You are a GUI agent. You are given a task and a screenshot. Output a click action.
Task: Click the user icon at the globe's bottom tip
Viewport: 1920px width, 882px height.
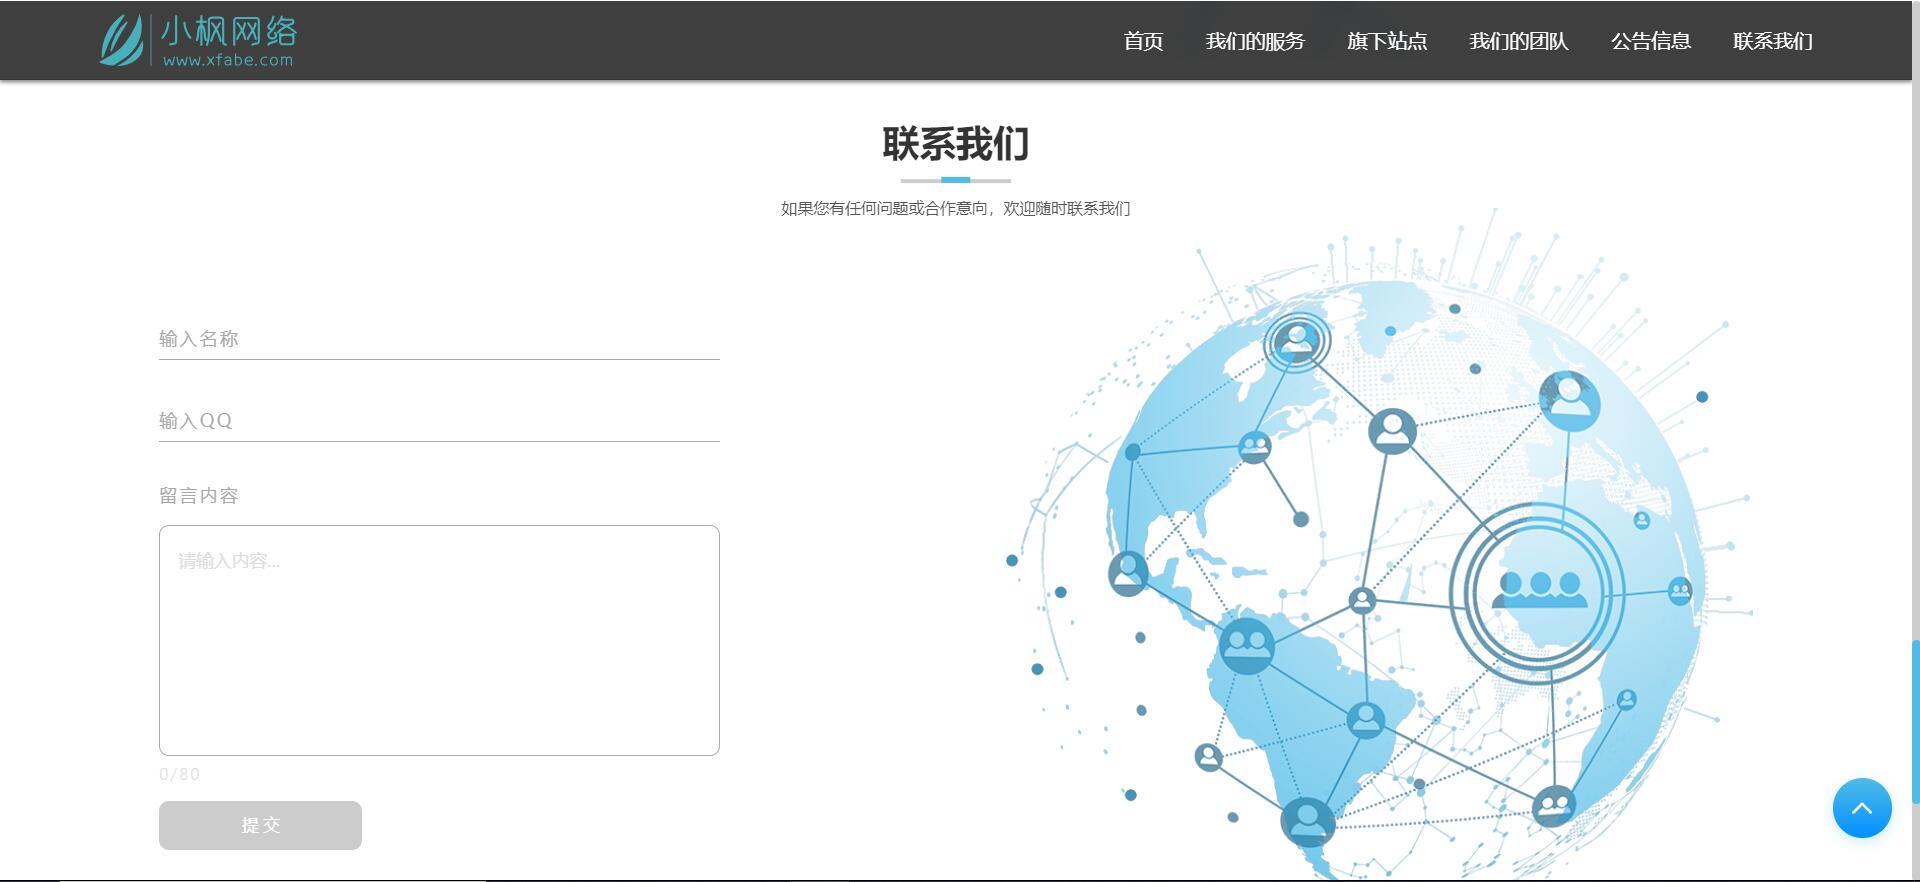[1307, 822]
